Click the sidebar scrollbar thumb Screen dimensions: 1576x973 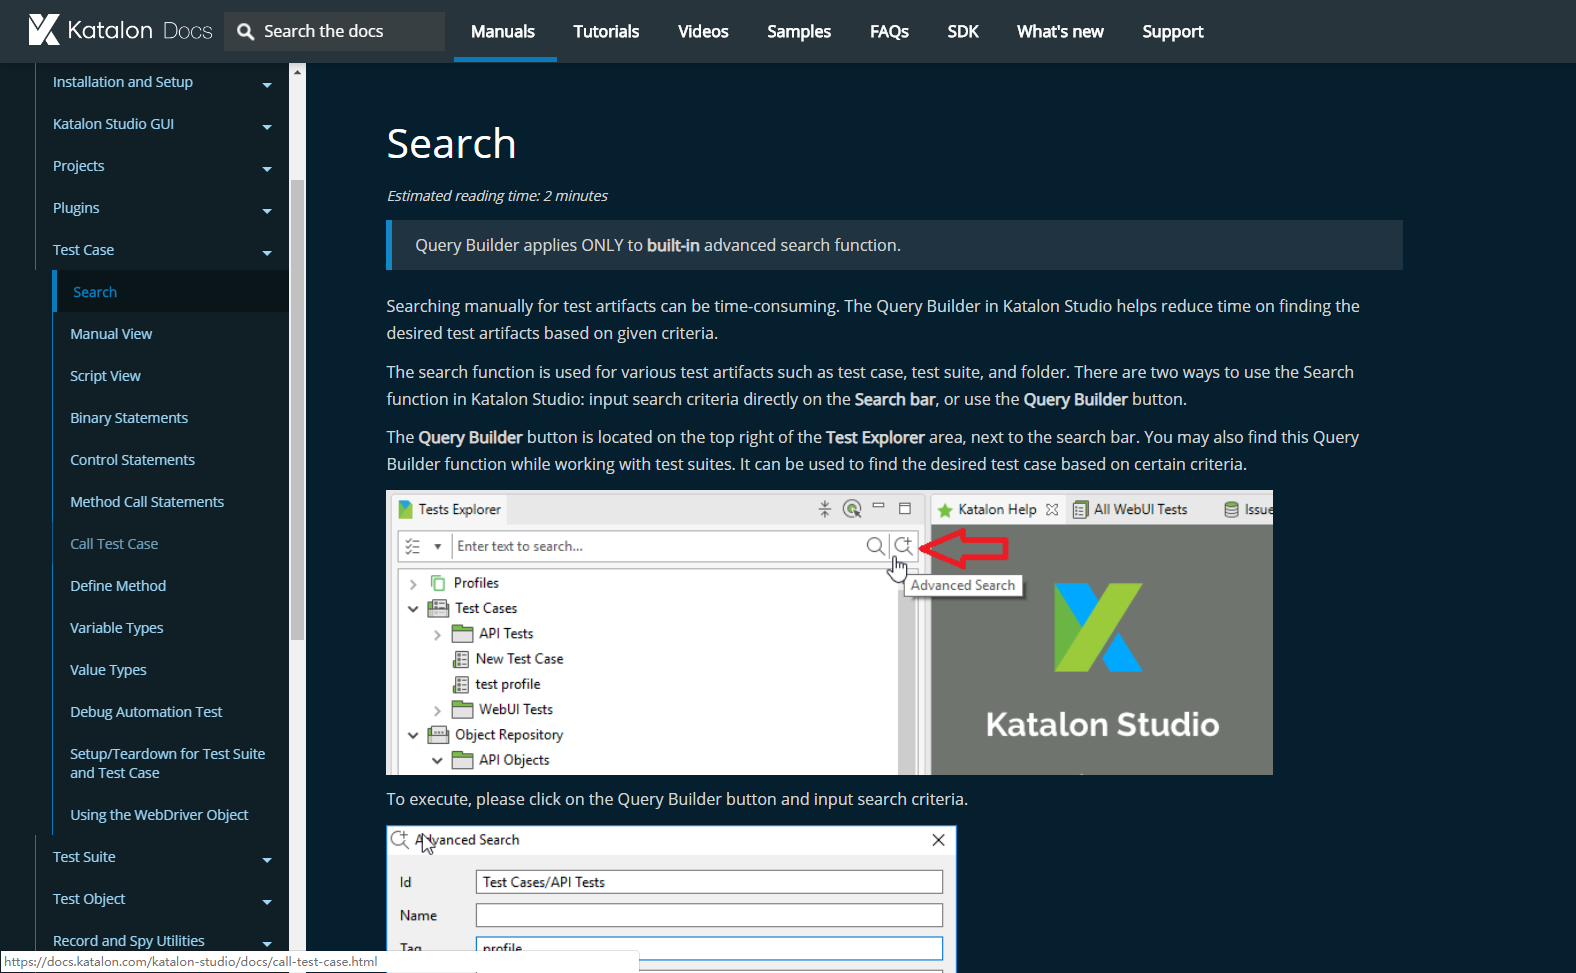tap(297, 410)
